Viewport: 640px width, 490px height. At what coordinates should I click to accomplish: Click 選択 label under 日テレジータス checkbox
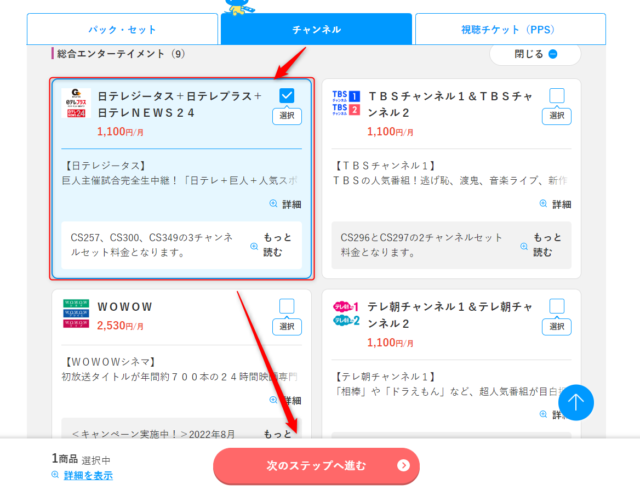[287, 116]
